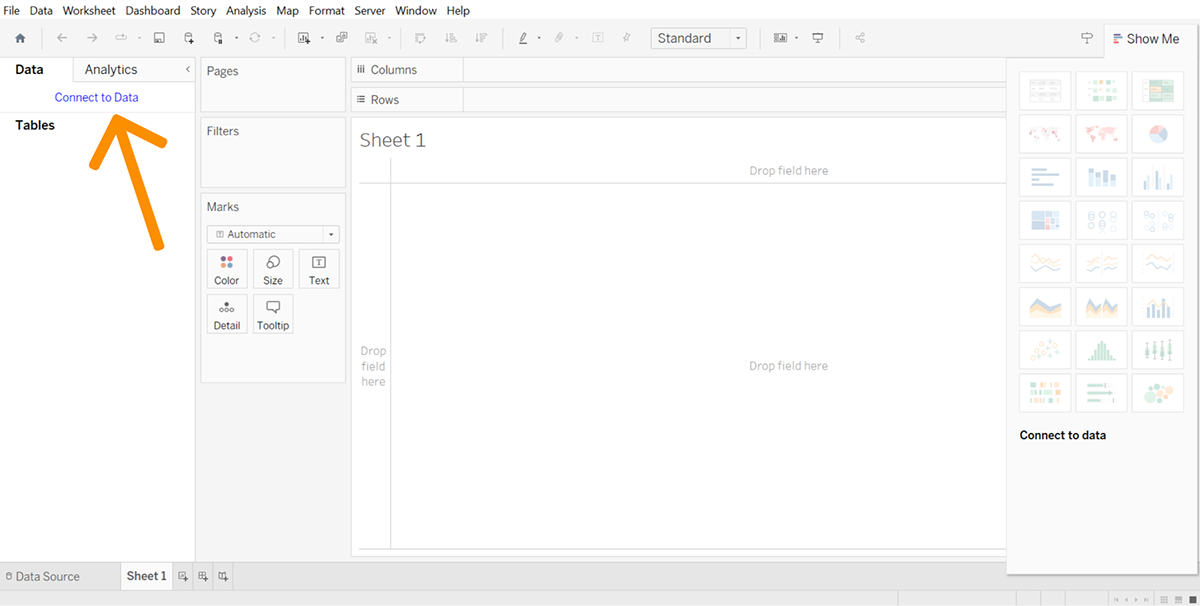
Task: Click the Tableau home start page icon
Action: pos(20,38)
